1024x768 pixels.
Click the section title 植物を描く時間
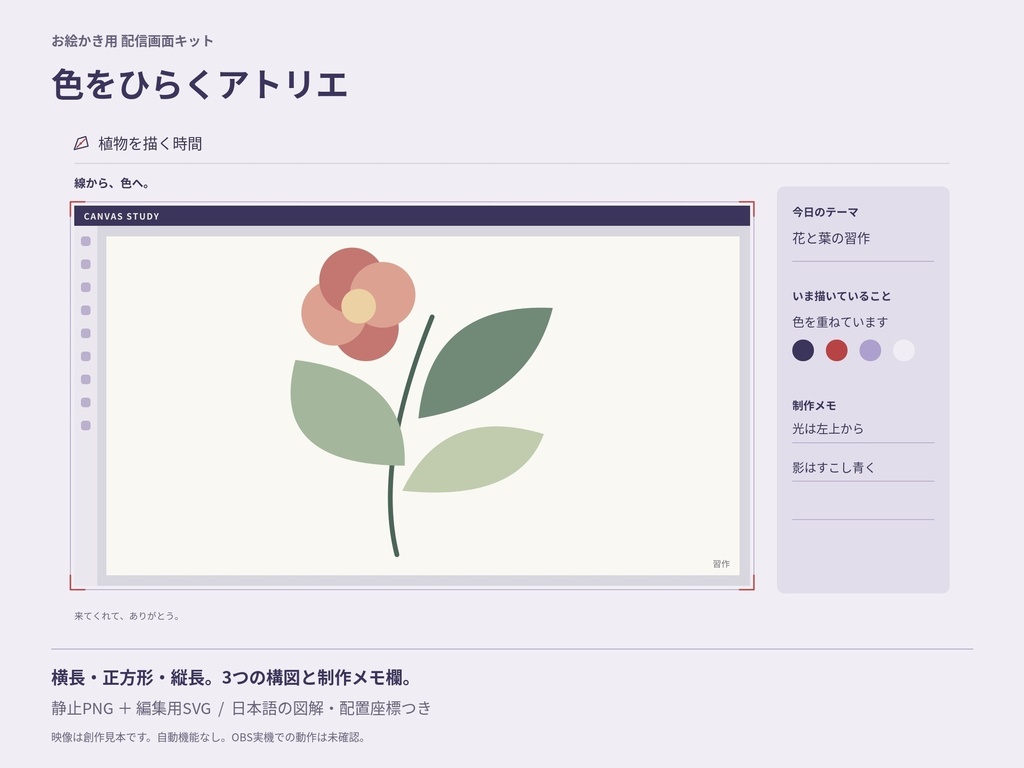pyautogui.click(x=150, y=144)
